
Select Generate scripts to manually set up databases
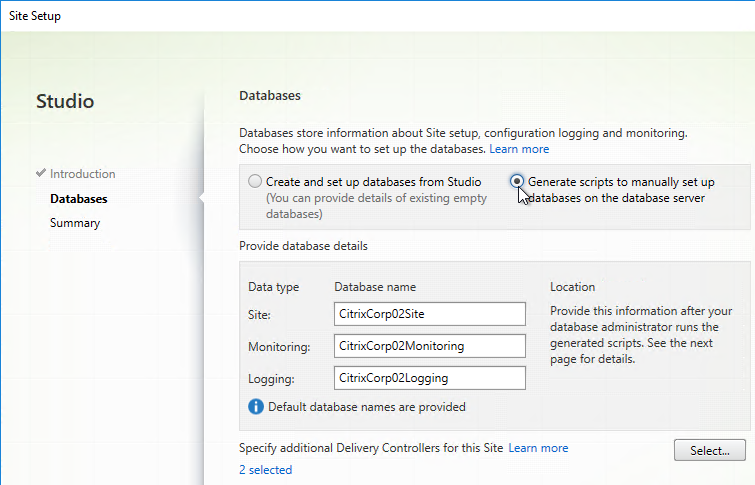tap(517, 181)
